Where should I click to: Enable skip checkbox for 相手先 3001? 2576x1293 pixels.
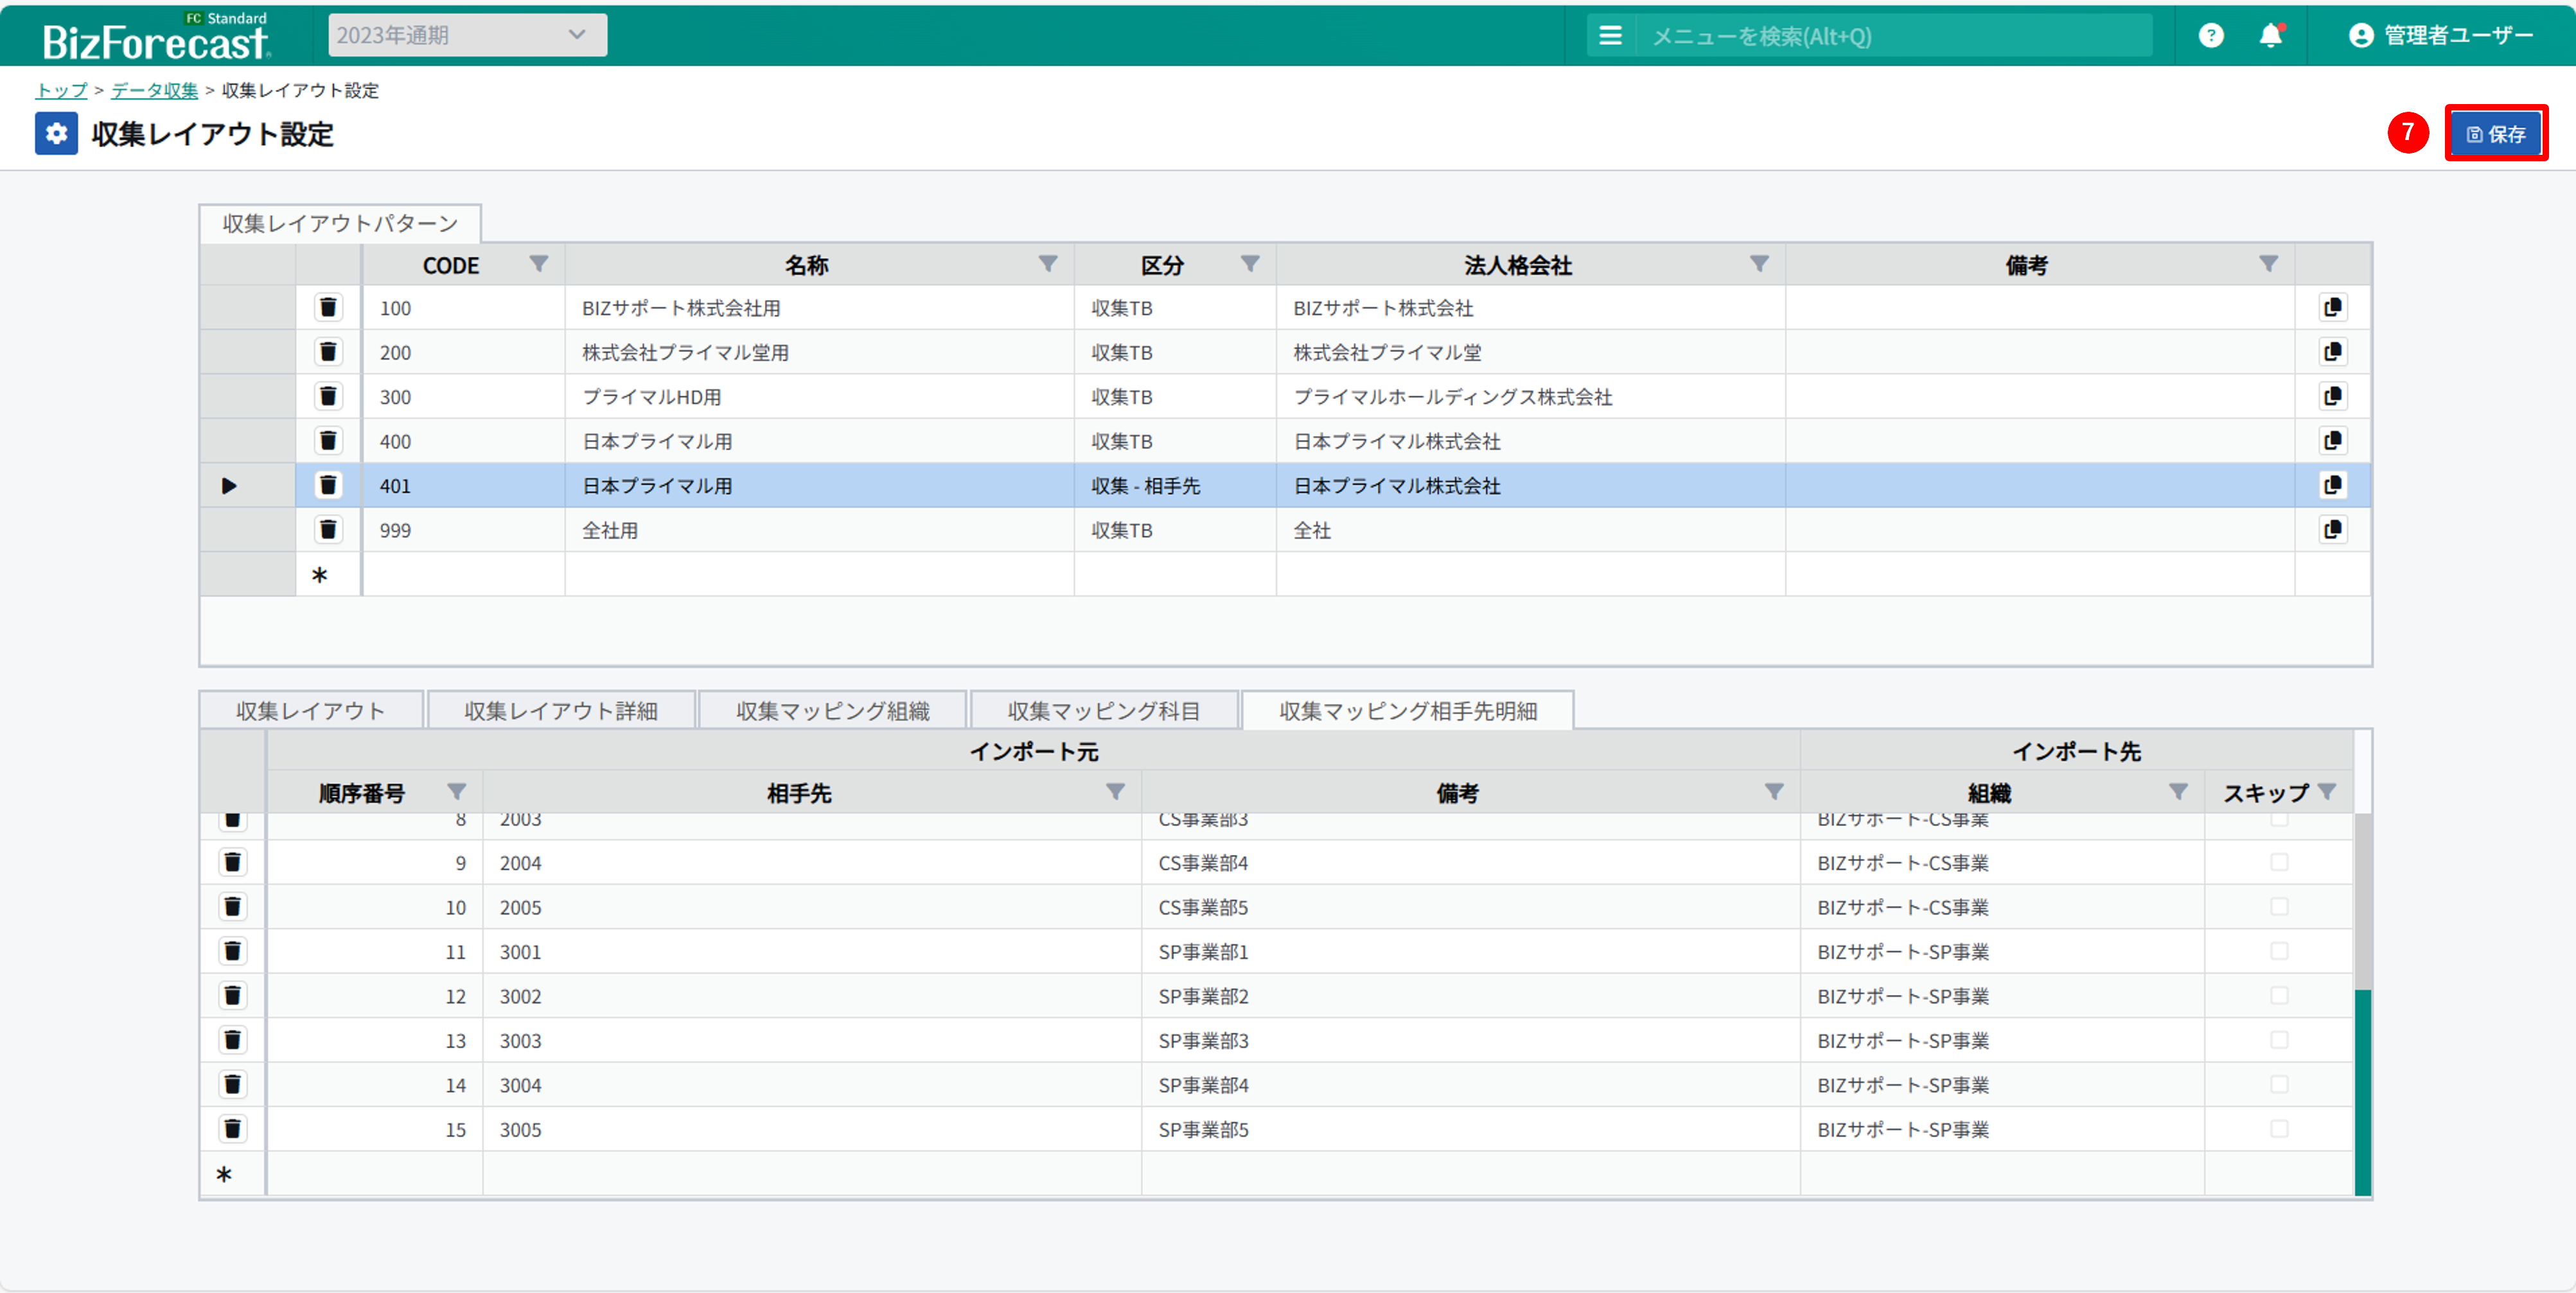(x=2279, y=951)
